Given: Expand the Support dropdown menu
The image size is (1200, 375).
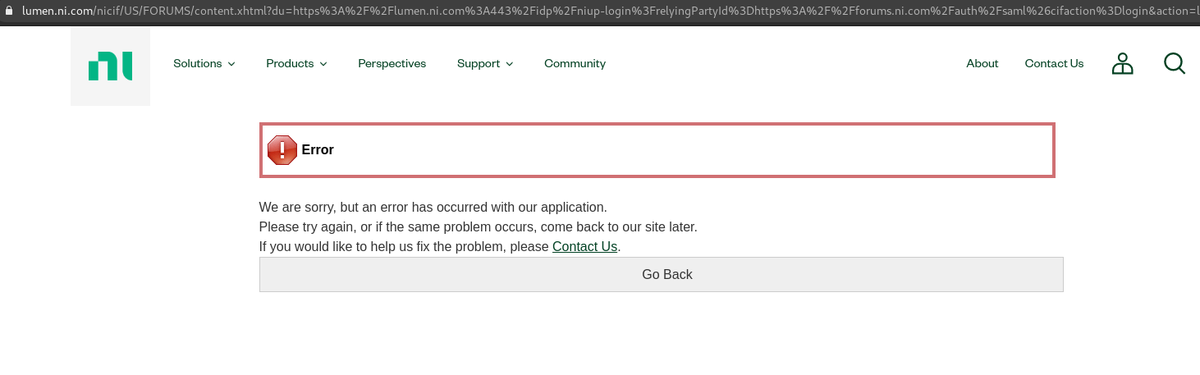Looking at the screenshot, I should click(x=485, y=63).
